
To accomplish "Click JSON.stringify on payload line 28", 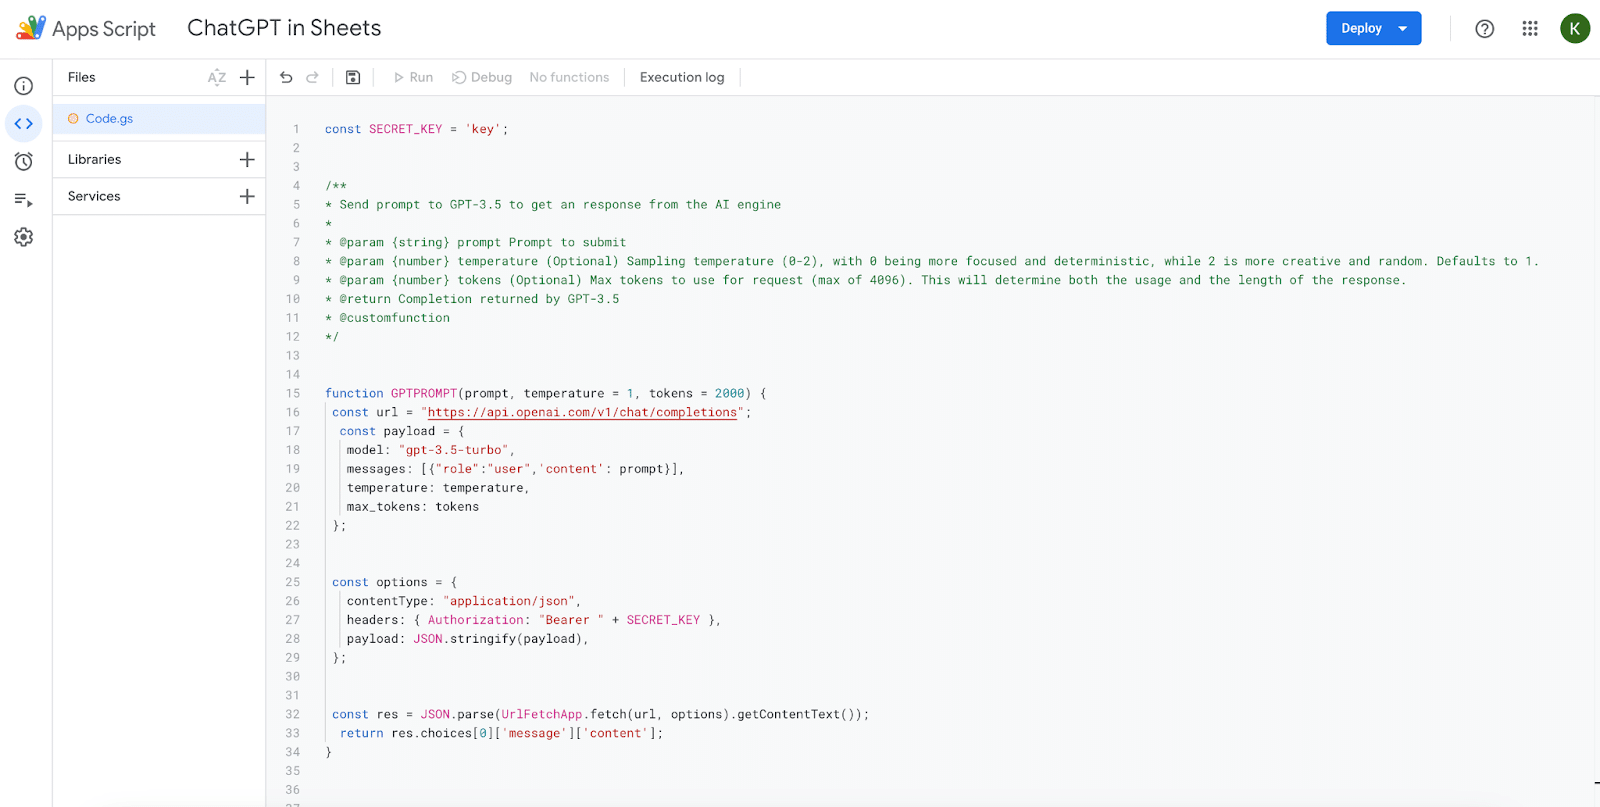I will [465, 639].
